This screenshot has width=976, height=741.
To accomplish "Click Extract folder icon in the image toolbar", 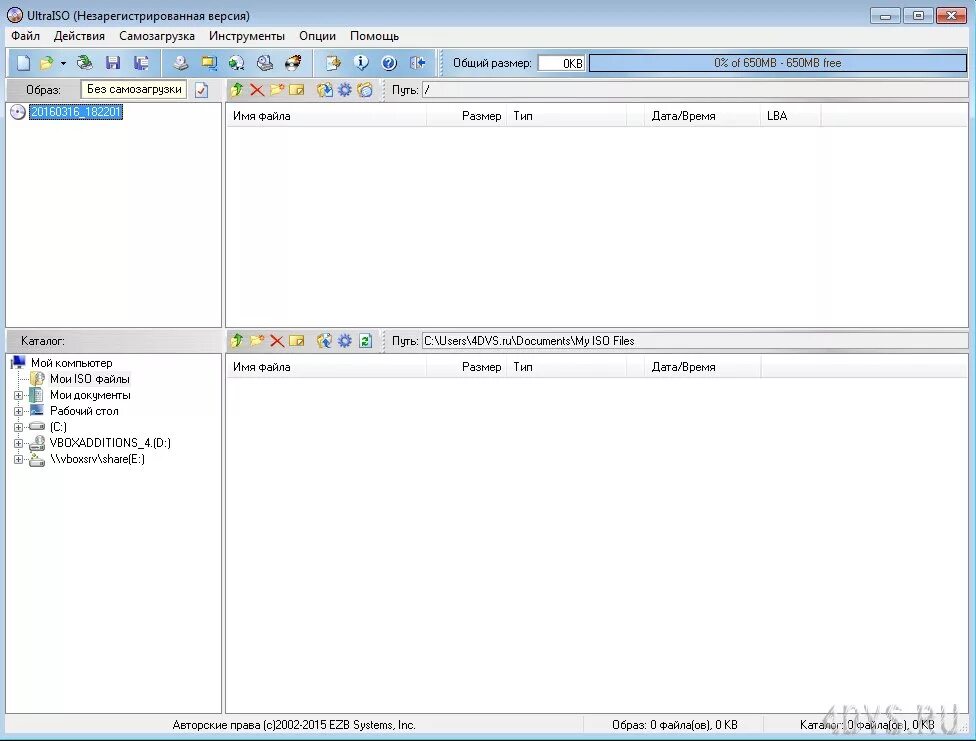I will click(324, 90).
